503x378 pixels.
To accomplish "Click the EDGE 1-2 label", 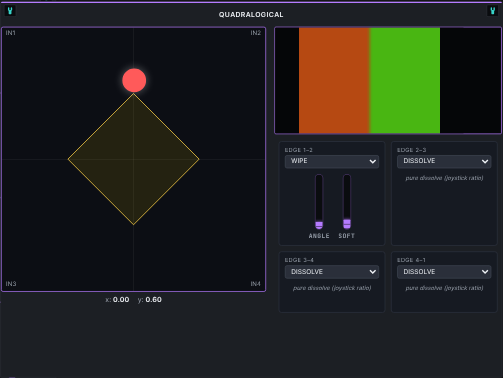I will tap(299, 150).
